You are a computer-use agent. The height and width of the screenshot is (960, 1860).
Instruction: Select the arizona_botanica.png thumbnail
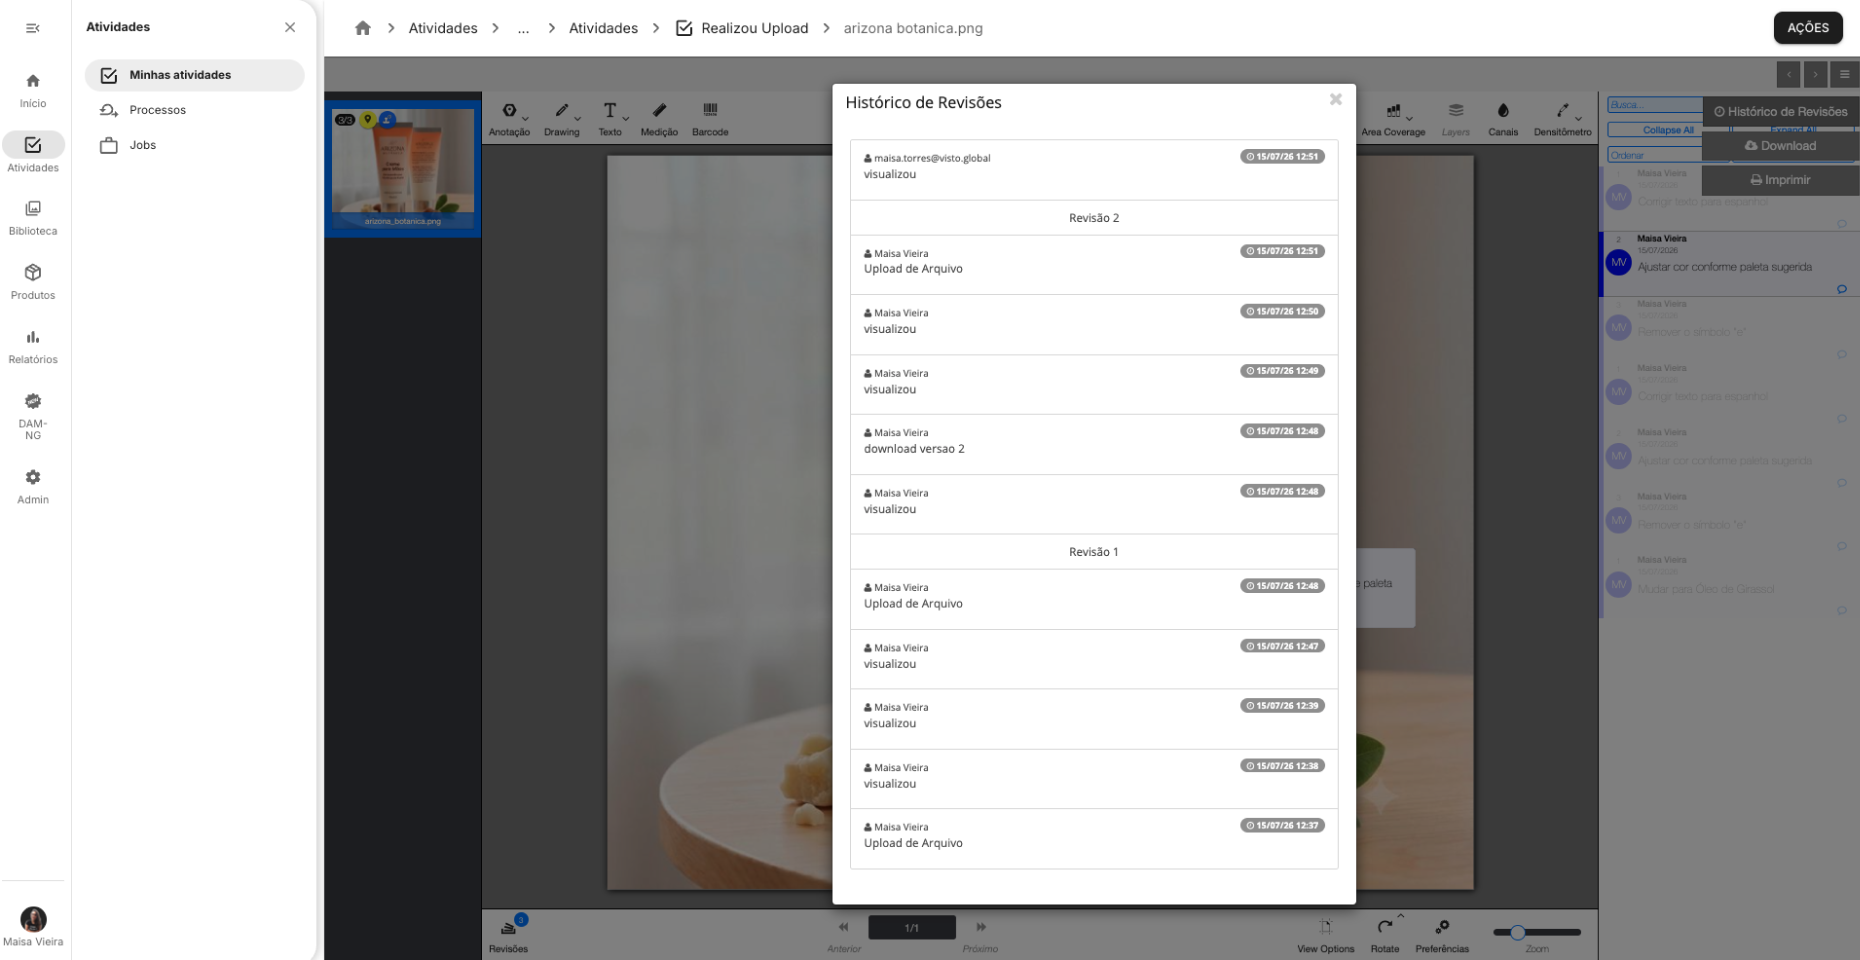(403, 168)
